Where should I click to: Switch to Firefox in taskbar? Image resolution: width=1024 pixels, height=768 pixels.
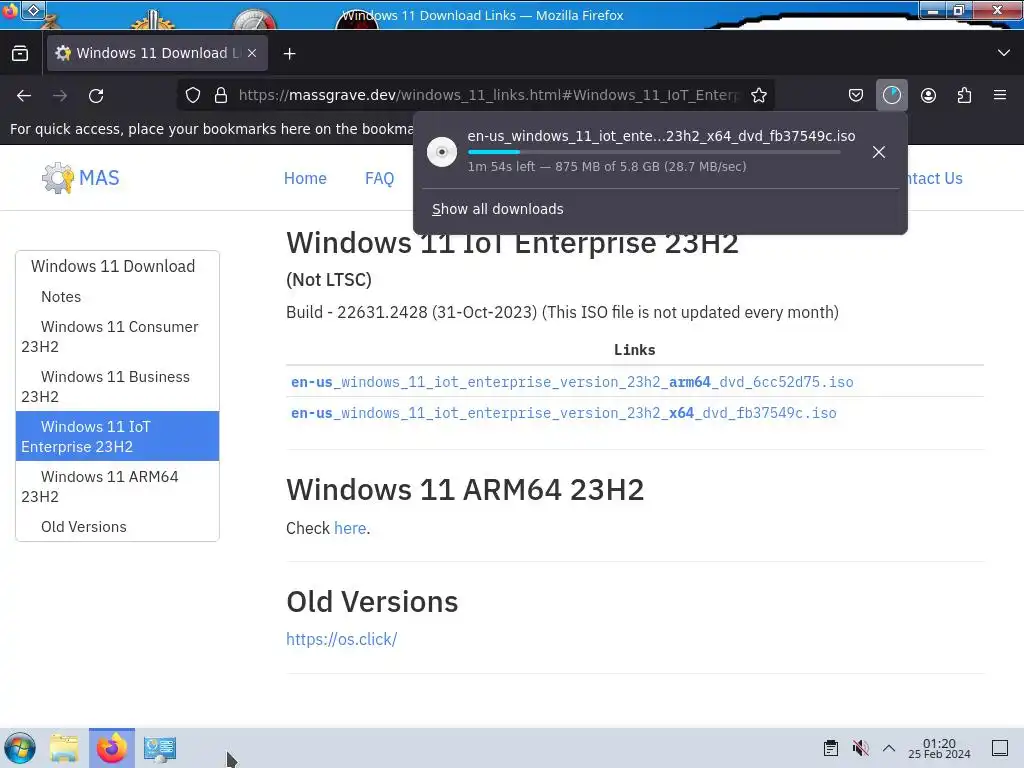click(x=112, y=748)
